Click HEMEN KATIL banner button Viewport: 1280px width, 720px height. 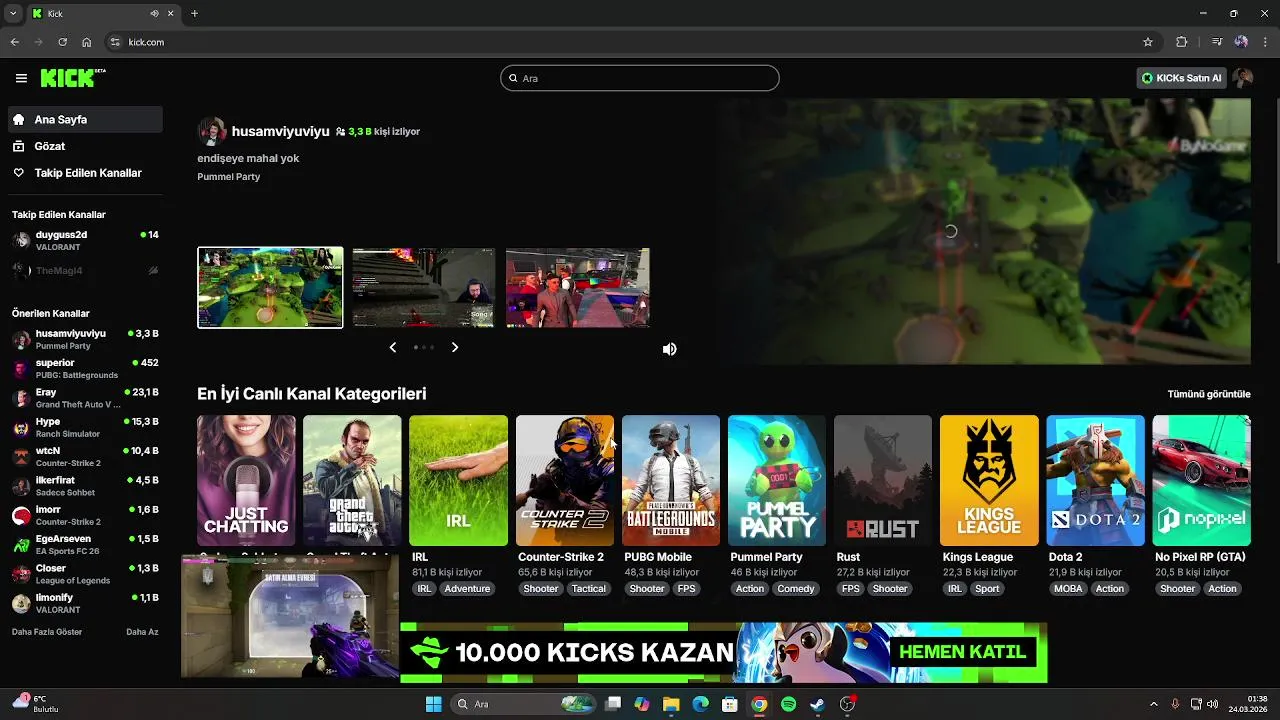click(963, 652)
